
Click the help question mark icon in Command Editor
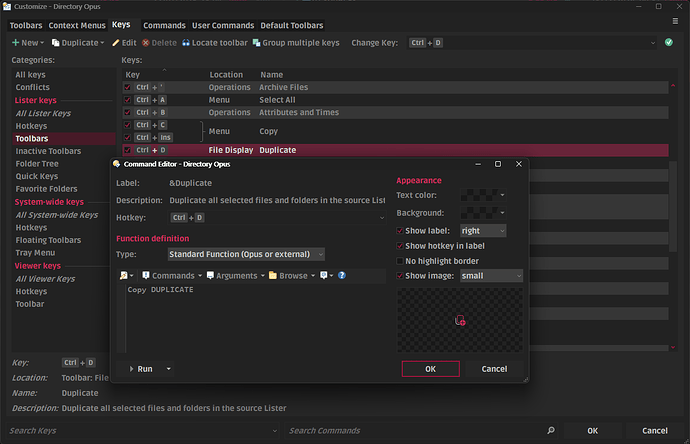(x=342, y=275)
